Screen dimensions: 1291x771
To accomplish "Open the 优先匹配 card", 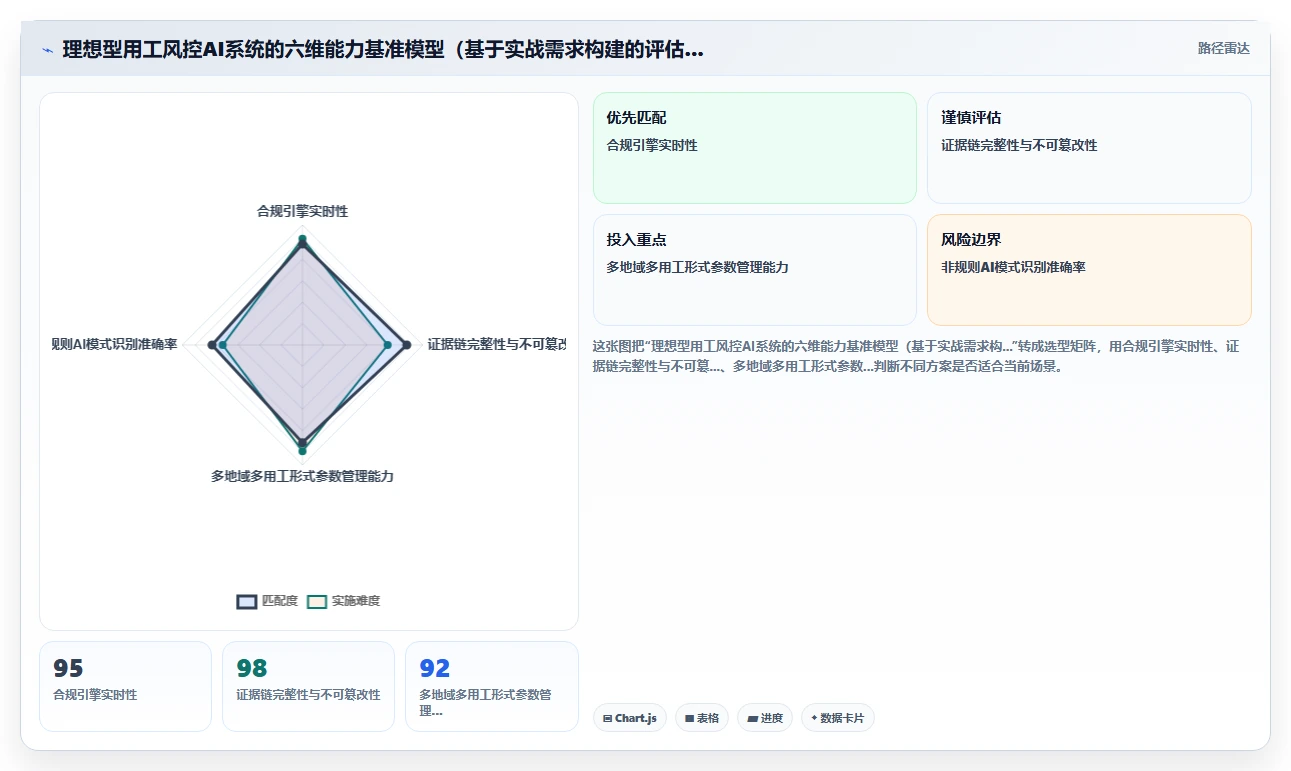I will click(x=755, y=148).
